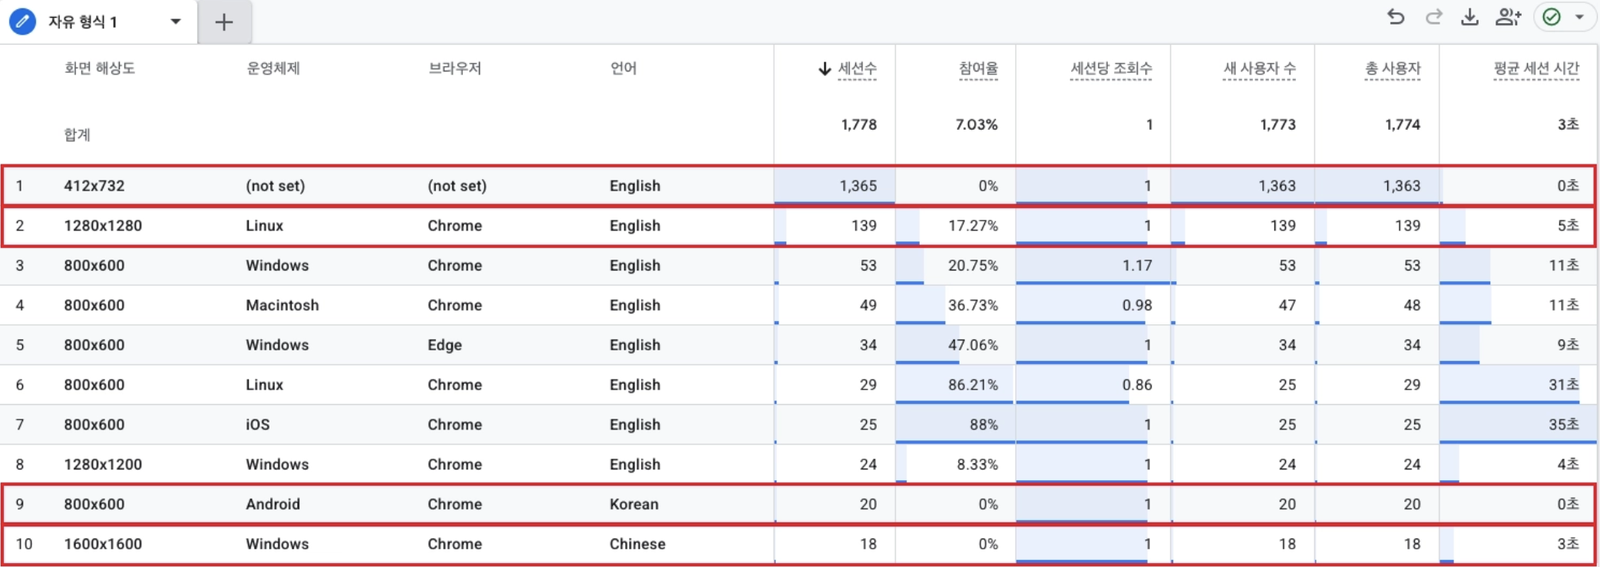Expand the status check dropdown arrow
The image size is (1600, 567).
pos(1579,17)
